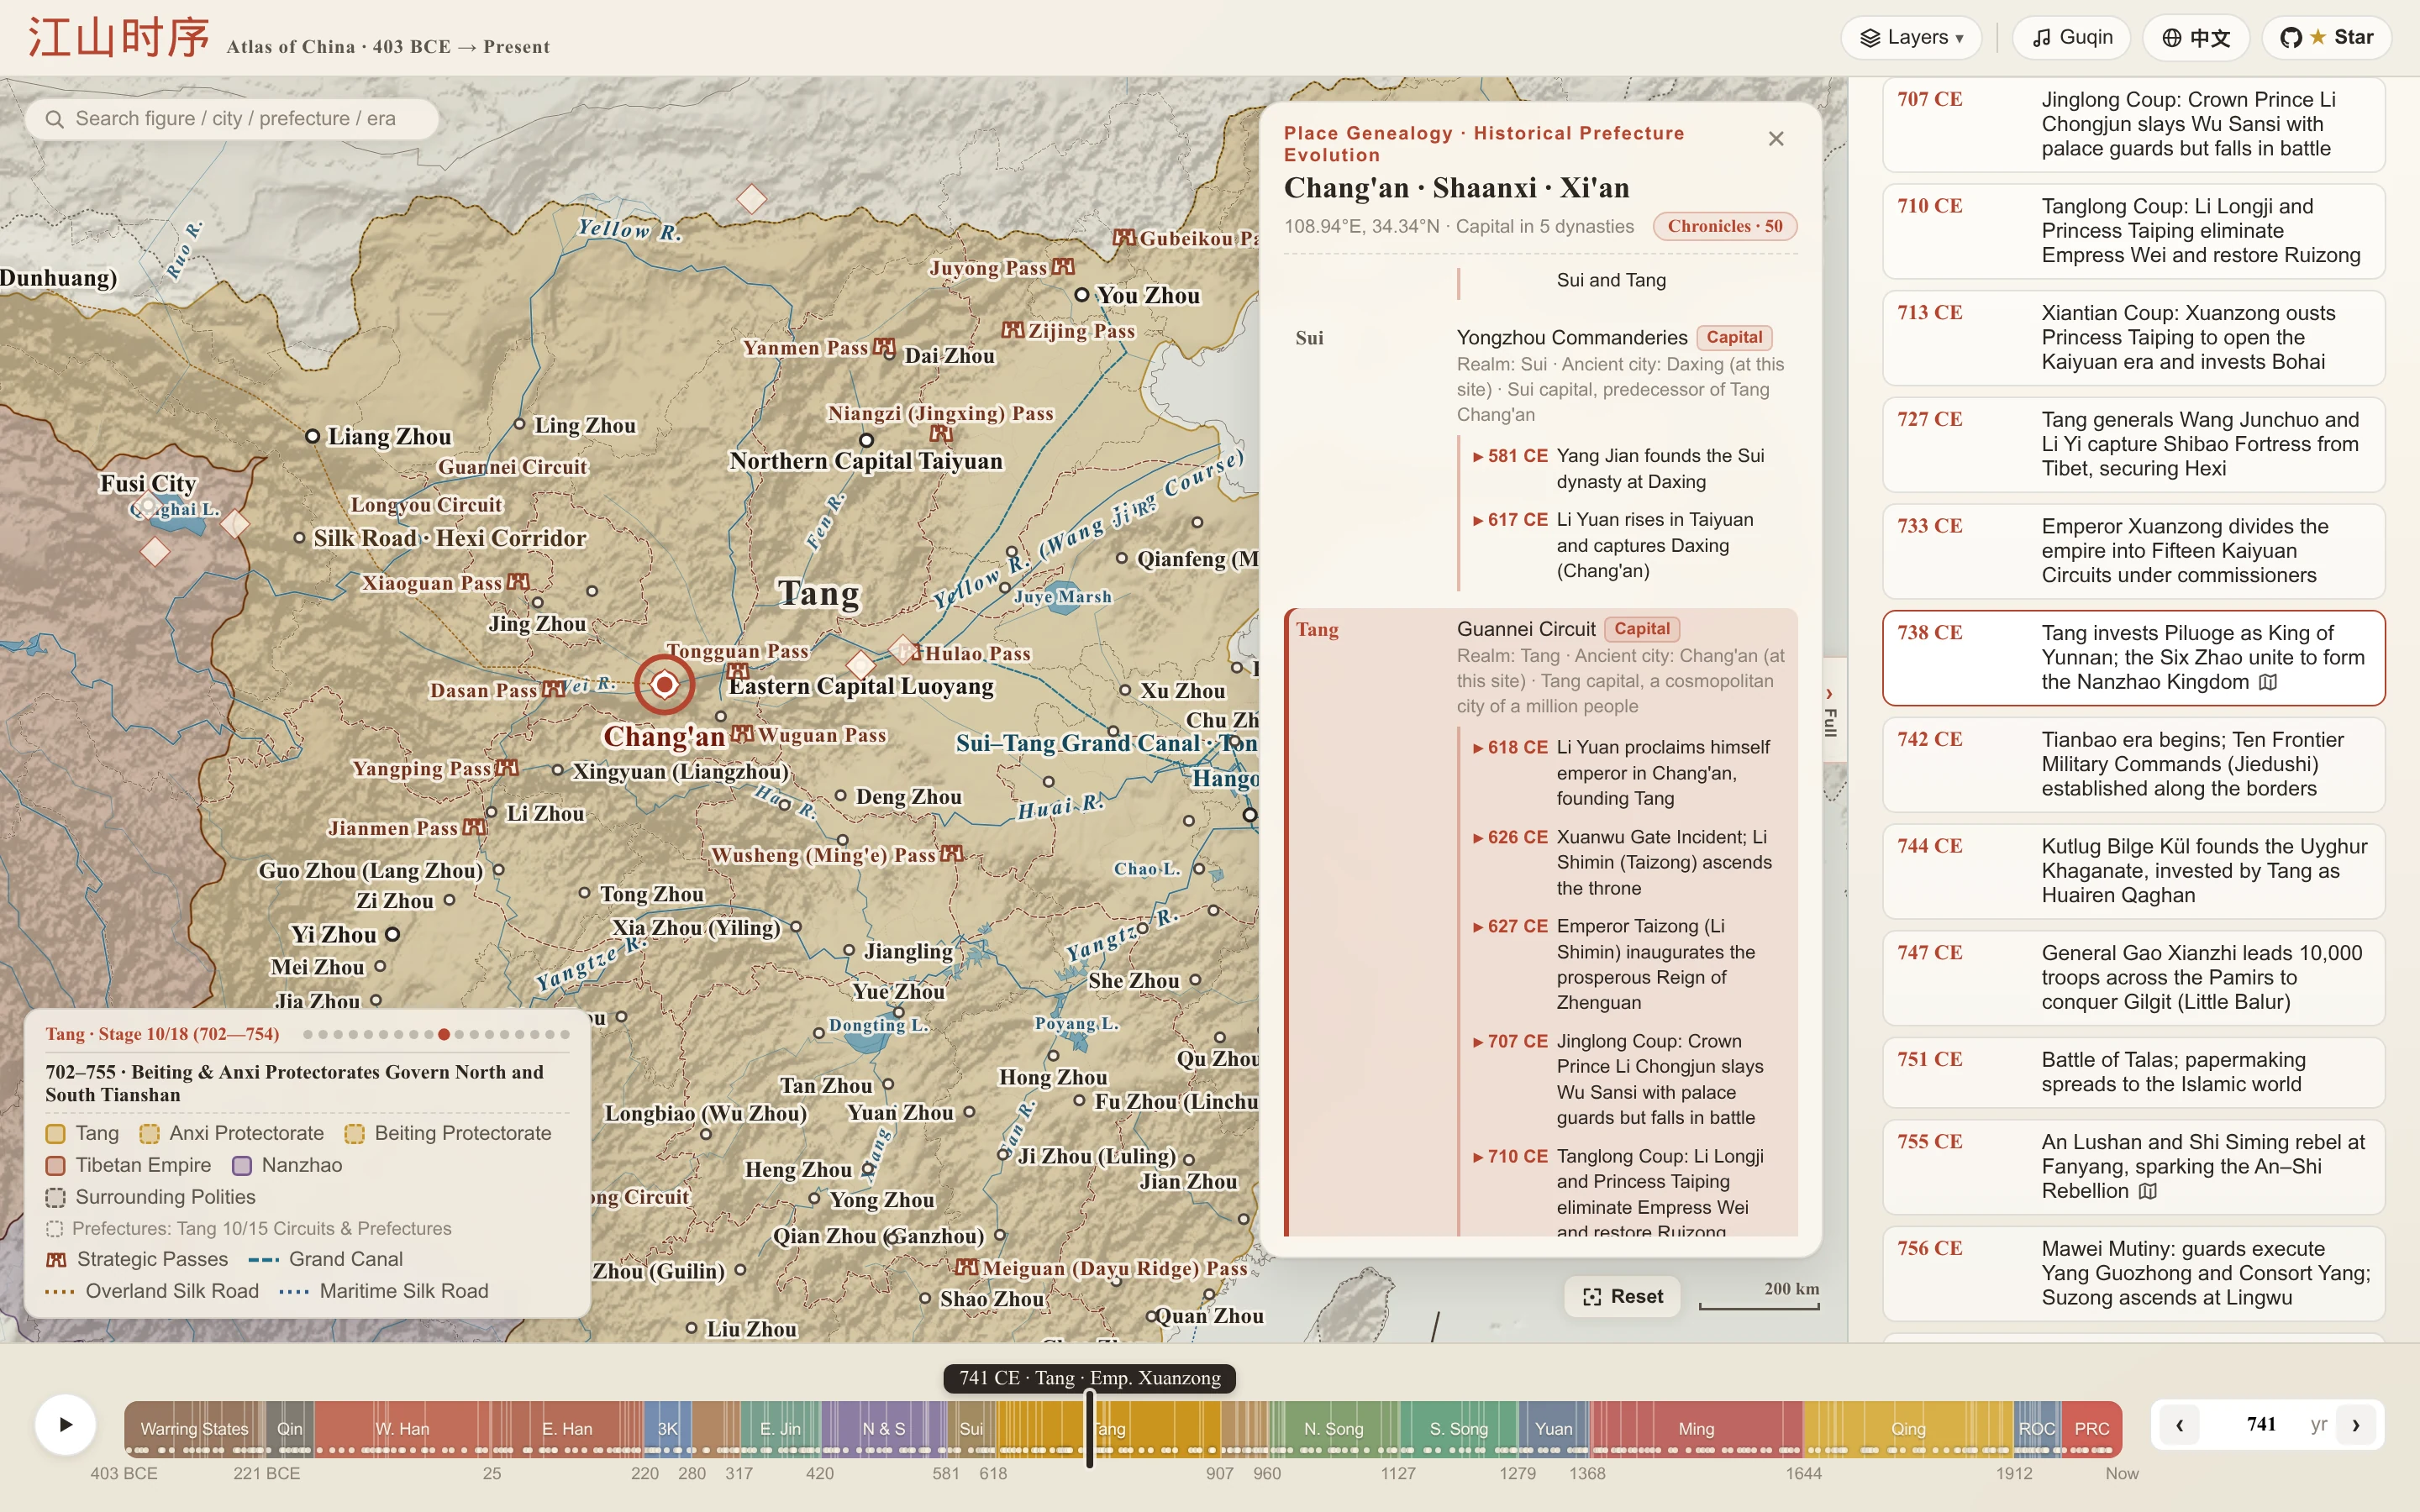Jump to the N. Song timeline segment
The width and height of the screenshot is (2420, 1512).
tap(1333, 1429)
